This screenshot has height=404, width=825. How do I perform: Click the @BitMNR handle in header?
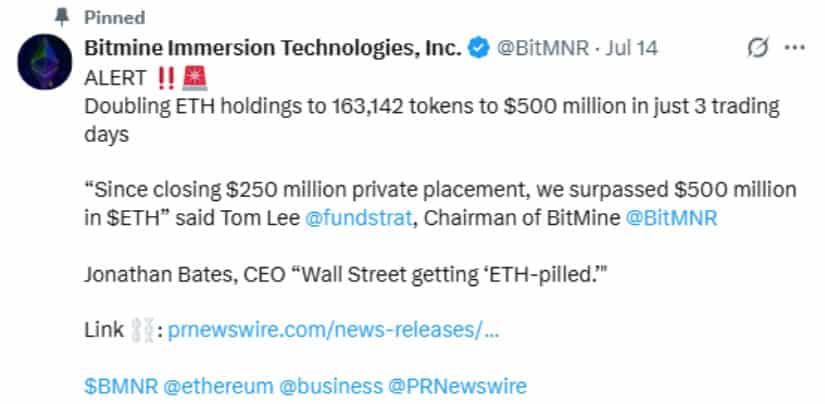543,48
